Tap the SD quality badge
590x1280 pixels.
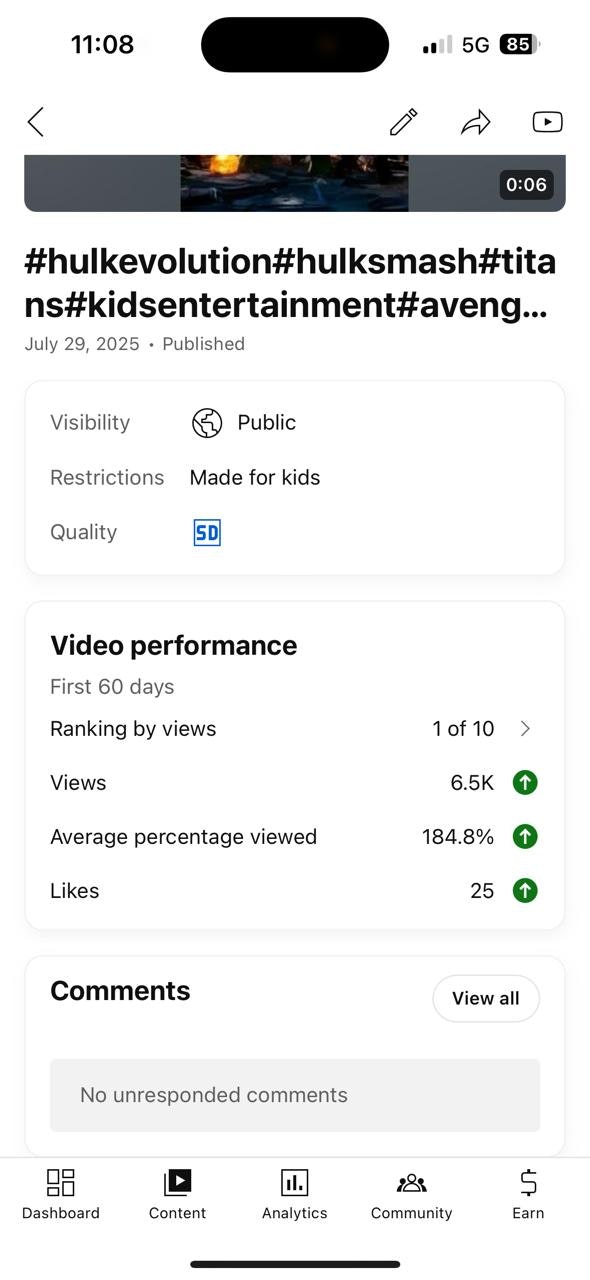206,532
